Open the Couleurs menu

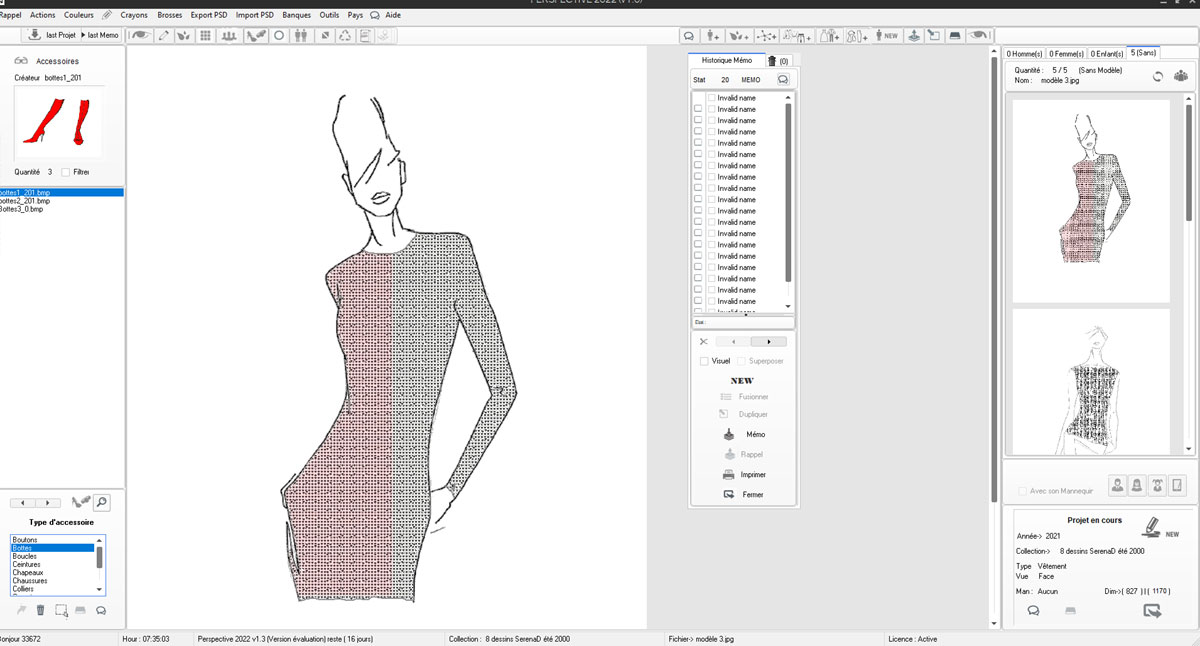(x=78, y=15)
